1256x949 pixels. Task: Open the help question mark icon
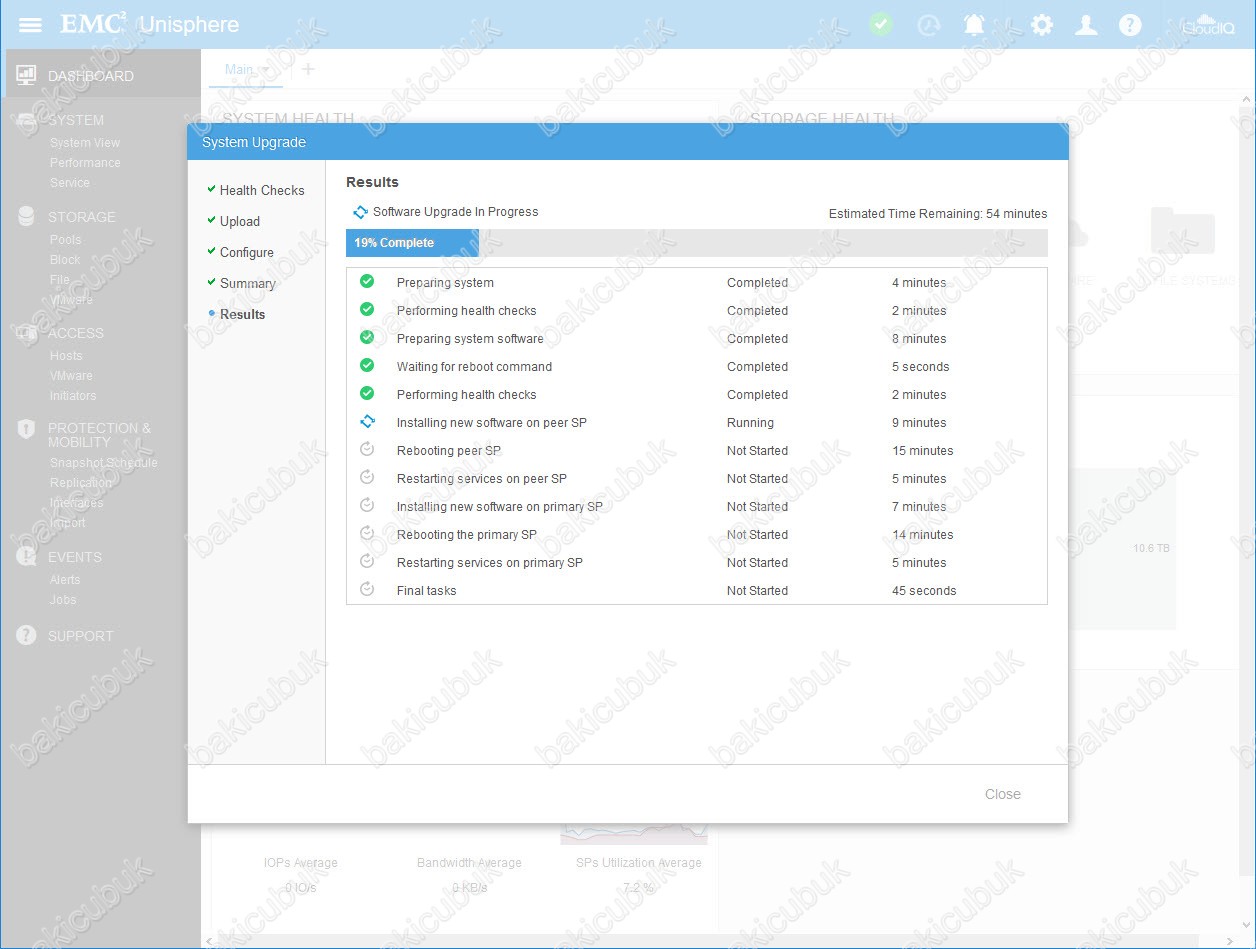pyautogui.click(x=1130, y=25)
